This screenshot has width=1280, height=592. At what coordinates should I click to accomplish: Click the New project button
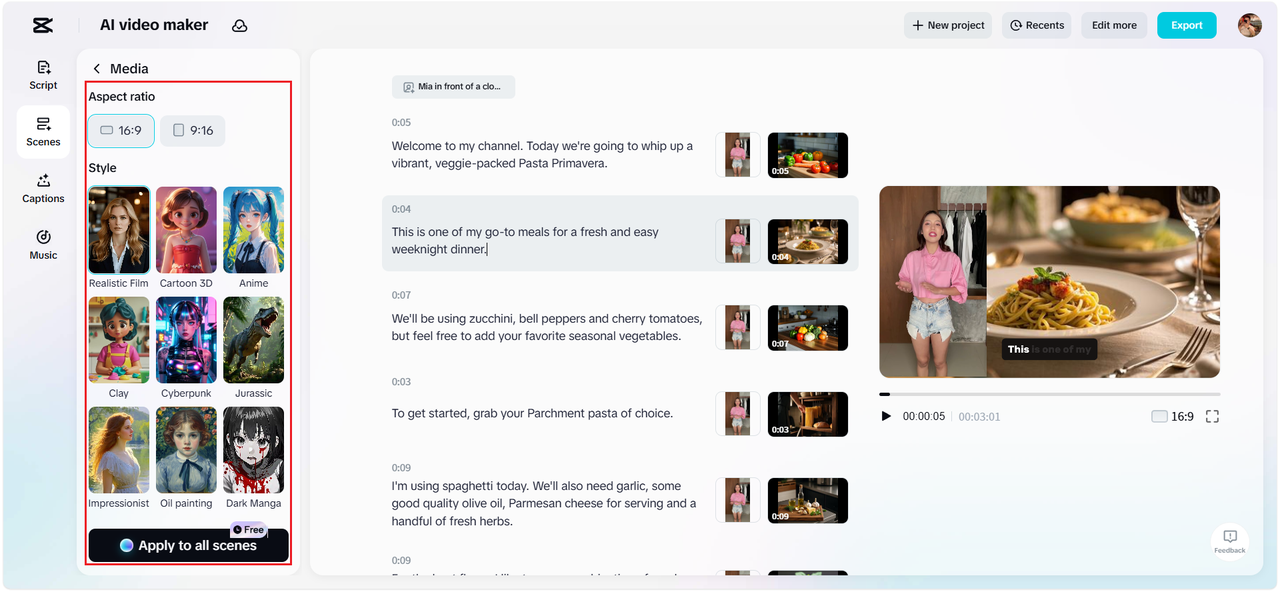tap(948, 25)
